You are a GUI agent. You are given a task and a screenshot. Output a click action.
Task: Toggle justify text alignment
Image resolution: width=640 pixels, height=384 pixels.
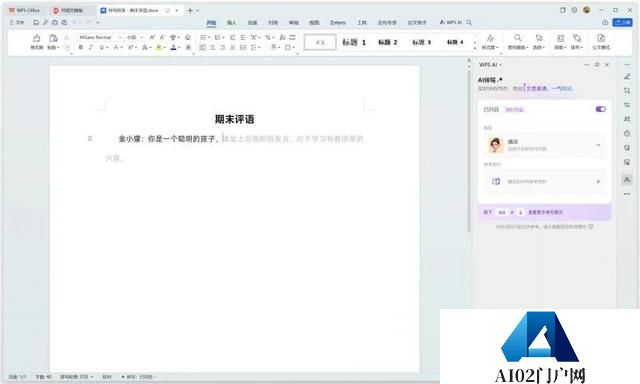(233, 48)
